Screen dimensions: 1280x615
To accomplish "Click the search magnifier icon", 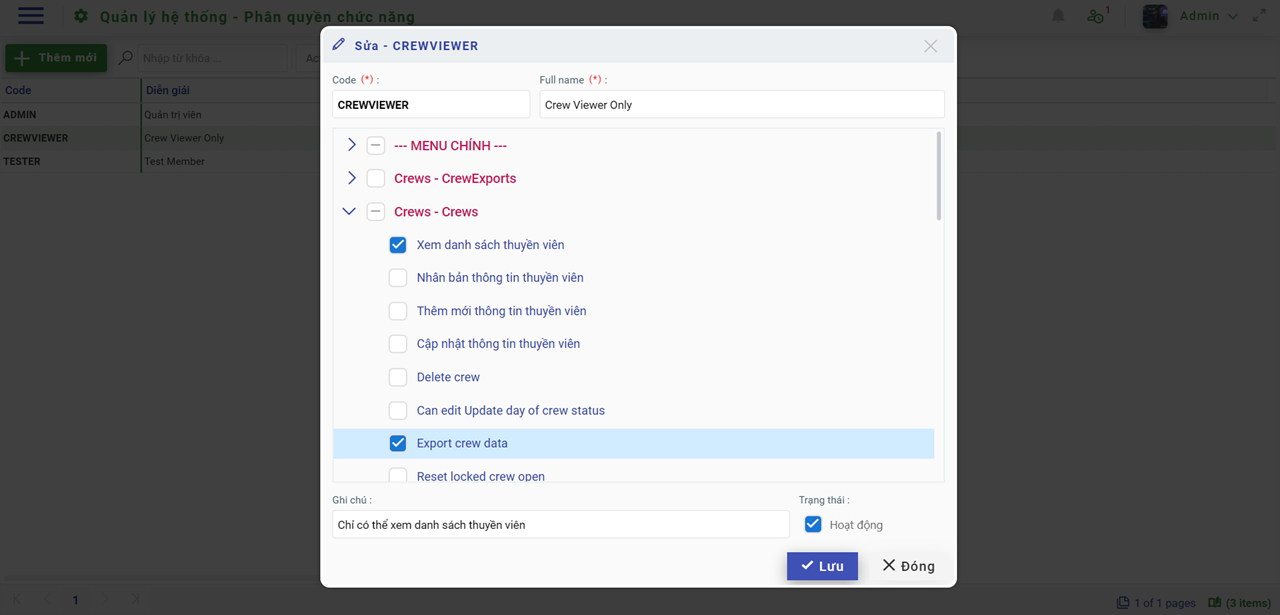I will (126, 58).
